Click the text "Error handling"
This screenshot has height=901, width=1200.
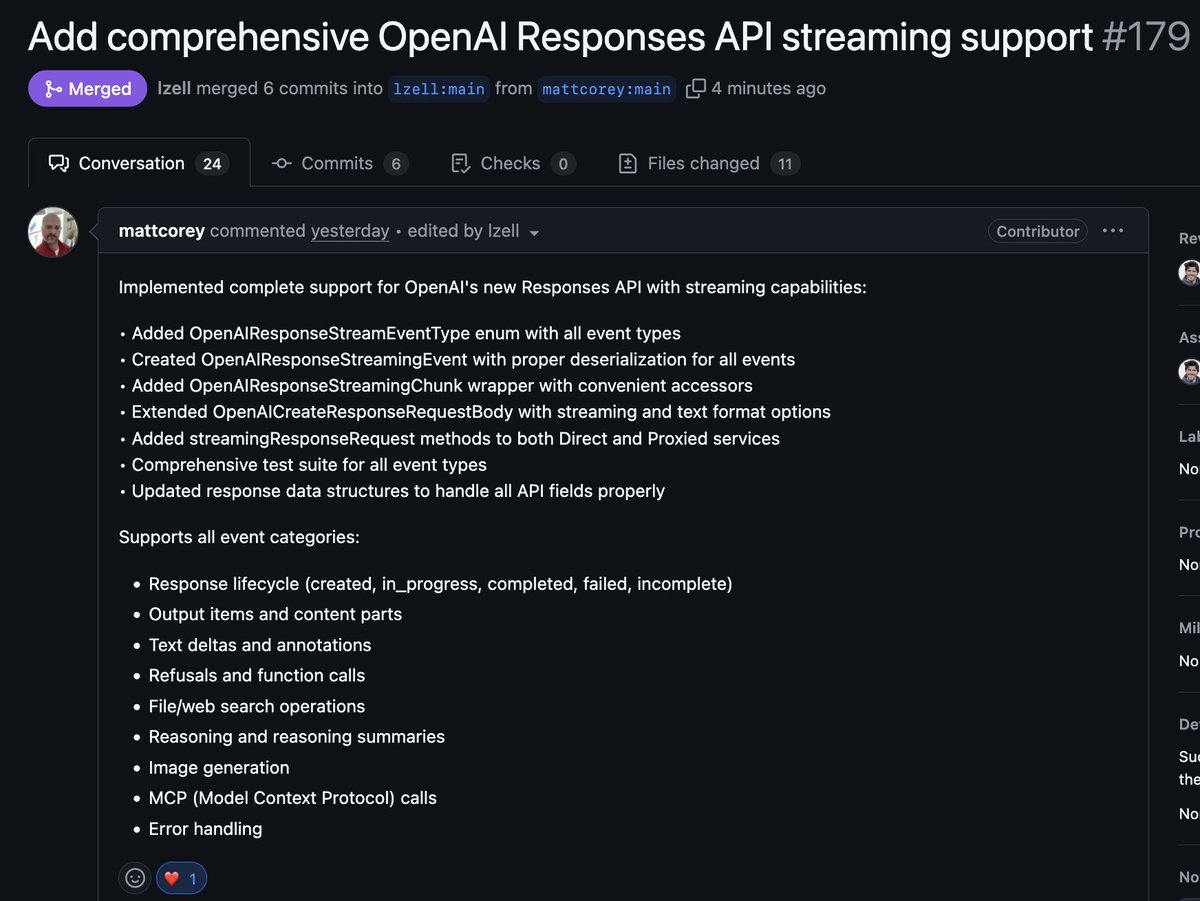pos(205,828)
